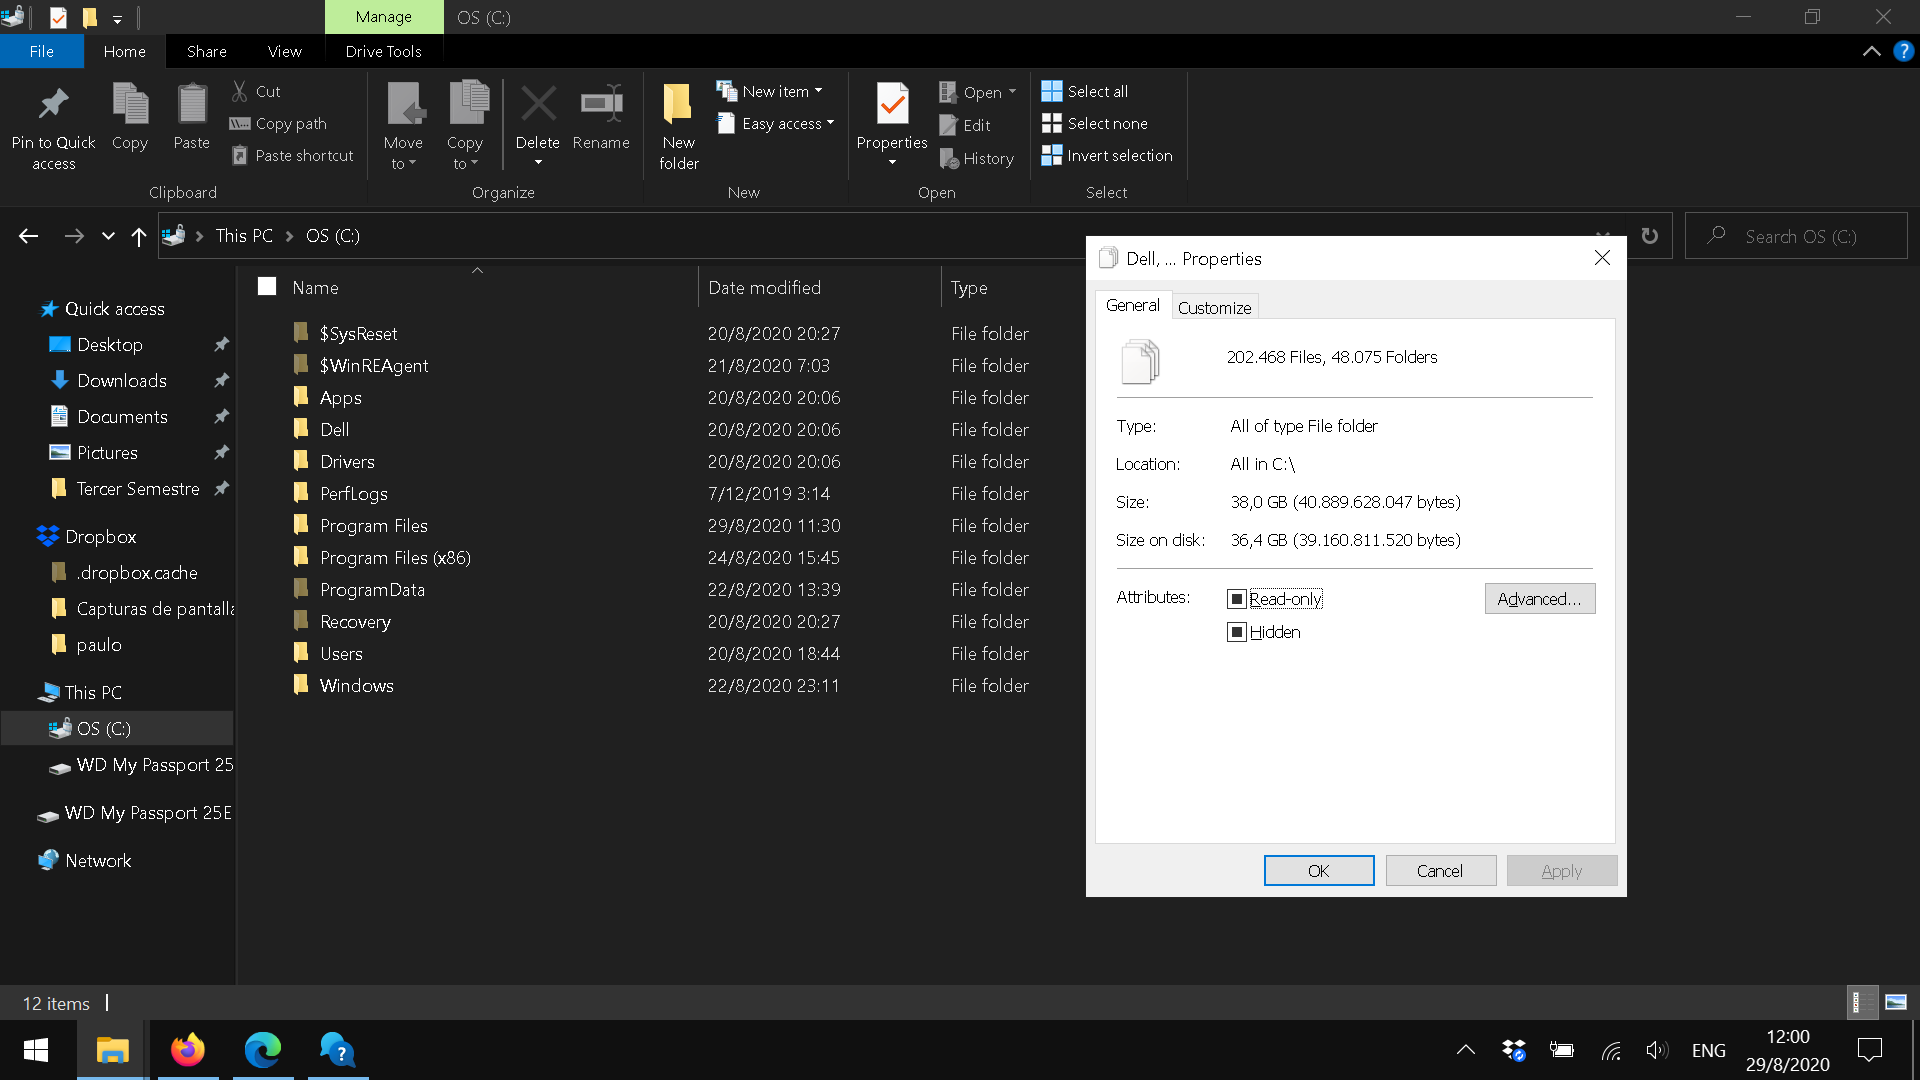Viewport: 1920px width, 1080px height.
Task: Check the select-all checkbox beside Name
Action: click(267, 287)
